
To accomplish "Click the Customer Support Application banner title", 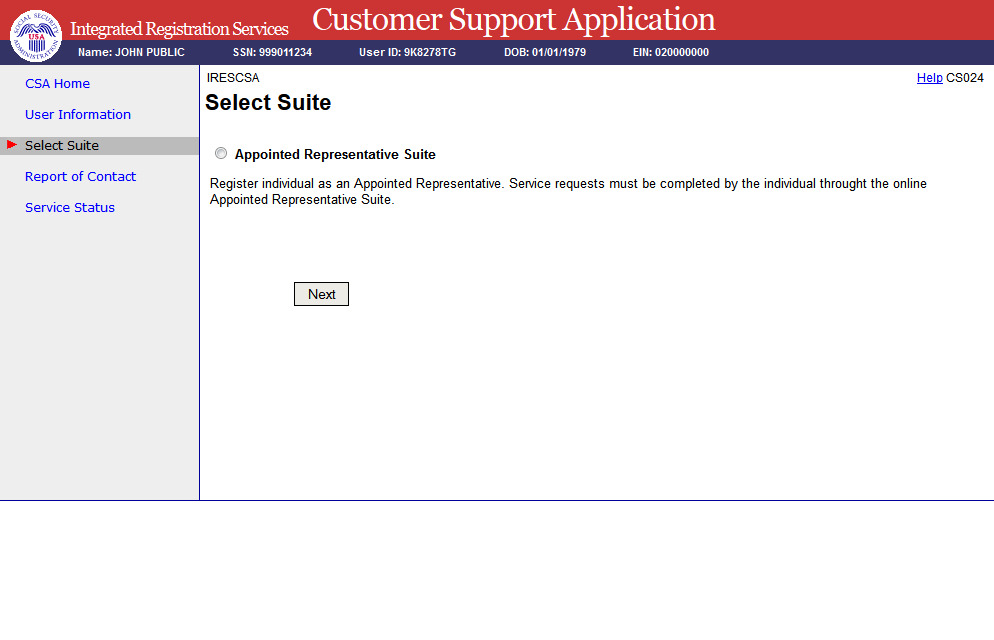I will point(513,20).
